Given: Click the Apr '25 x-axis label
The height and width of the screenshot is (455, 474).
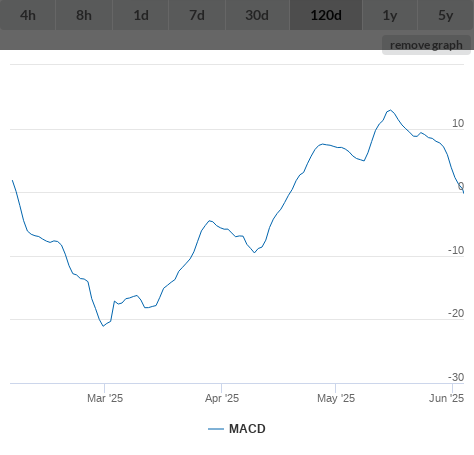Looking at the screenshot, I should 222,398.
